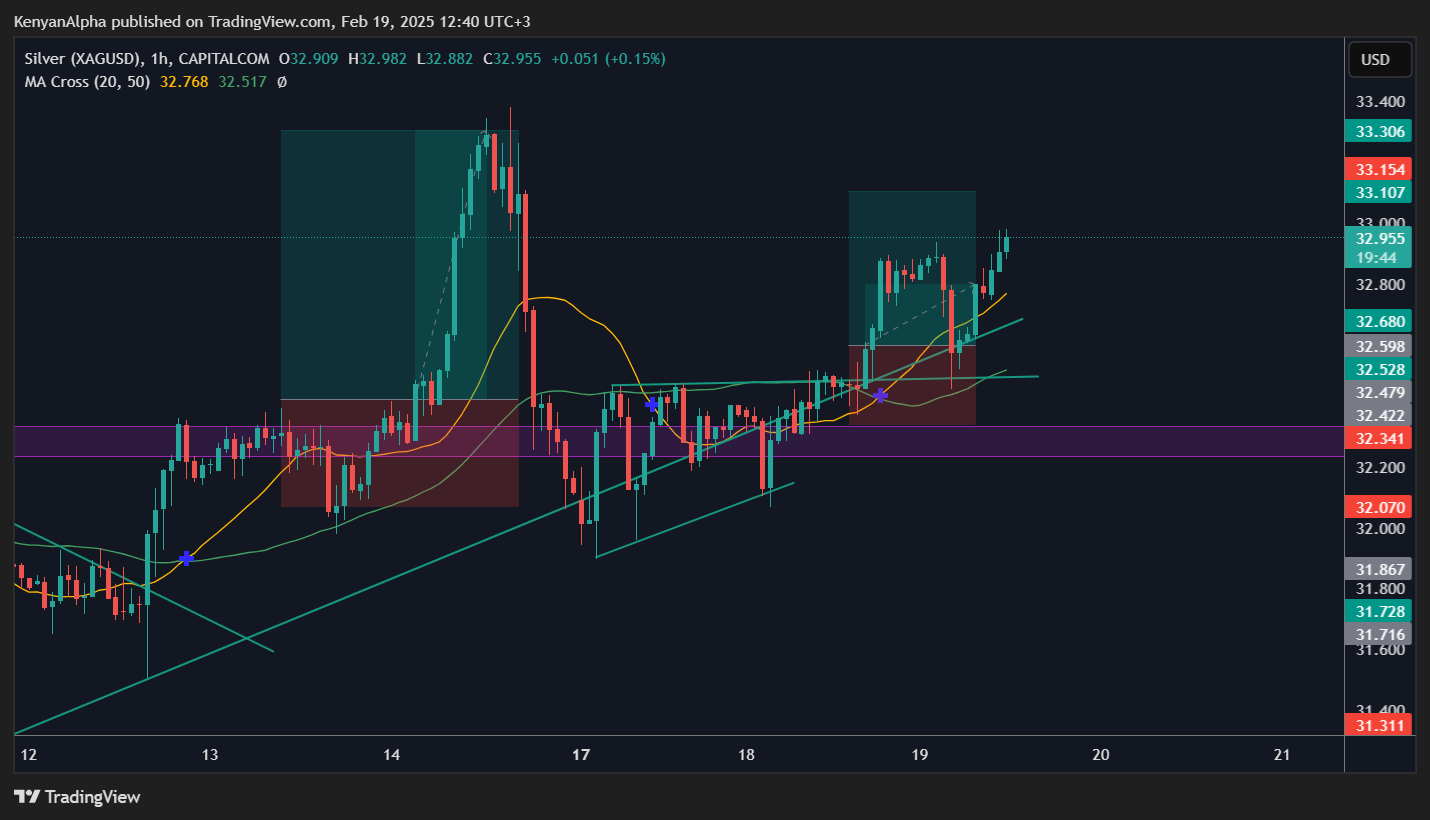Open the TradingView logo link
The height and width of the screenshot is (820, 1430).
[x=77, y=797]
